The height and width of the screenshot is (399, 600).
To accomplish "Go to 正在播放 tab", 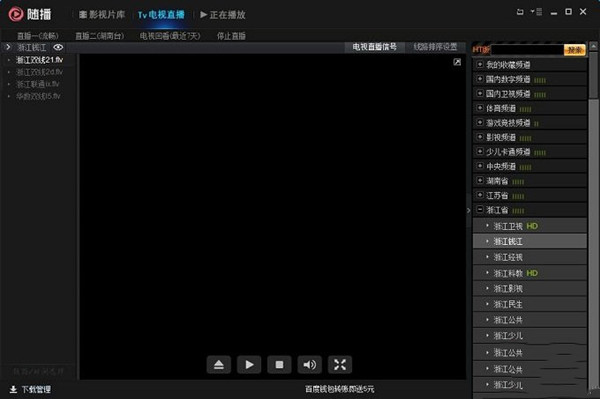I will pos(223,15).
